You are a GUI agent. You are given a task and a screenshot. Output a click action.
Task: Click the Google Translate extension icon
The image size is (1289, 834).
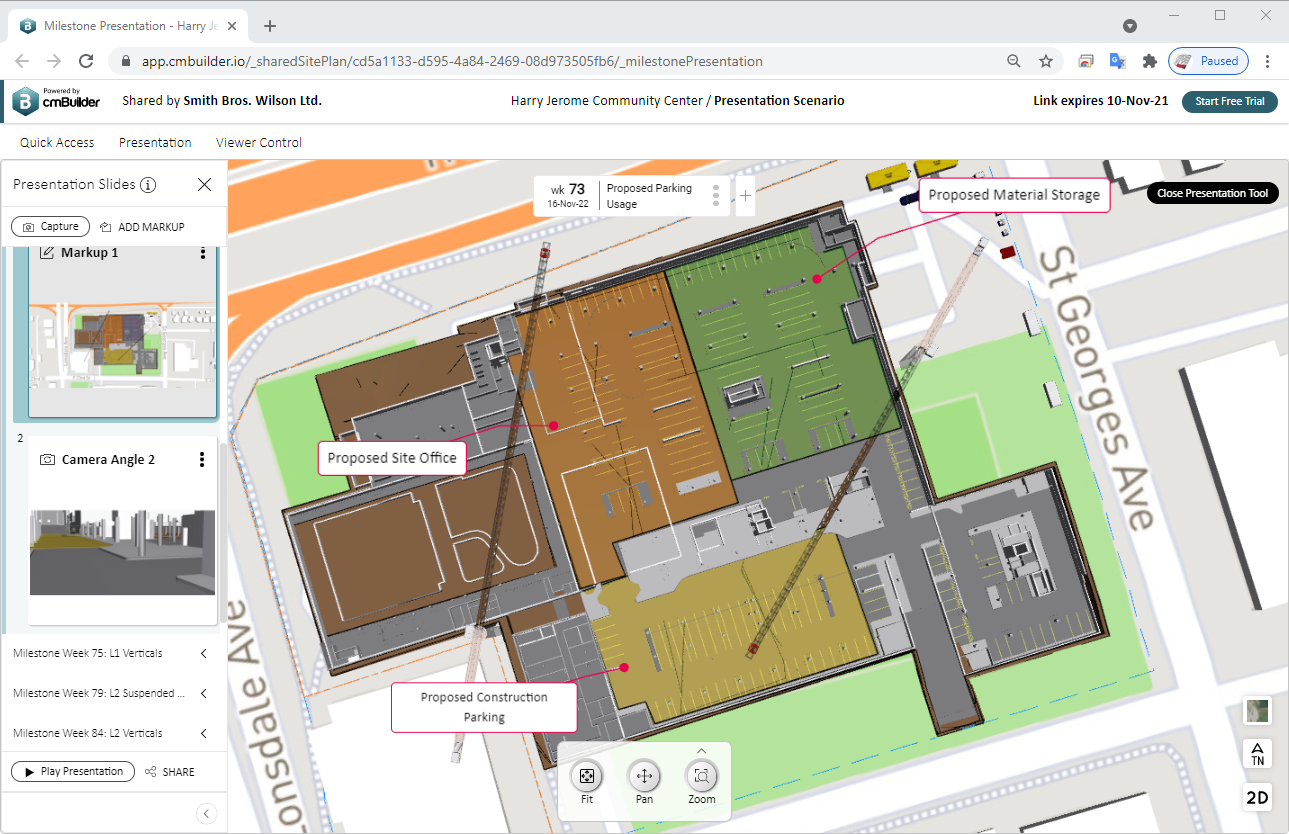[x=1118, y=61]
